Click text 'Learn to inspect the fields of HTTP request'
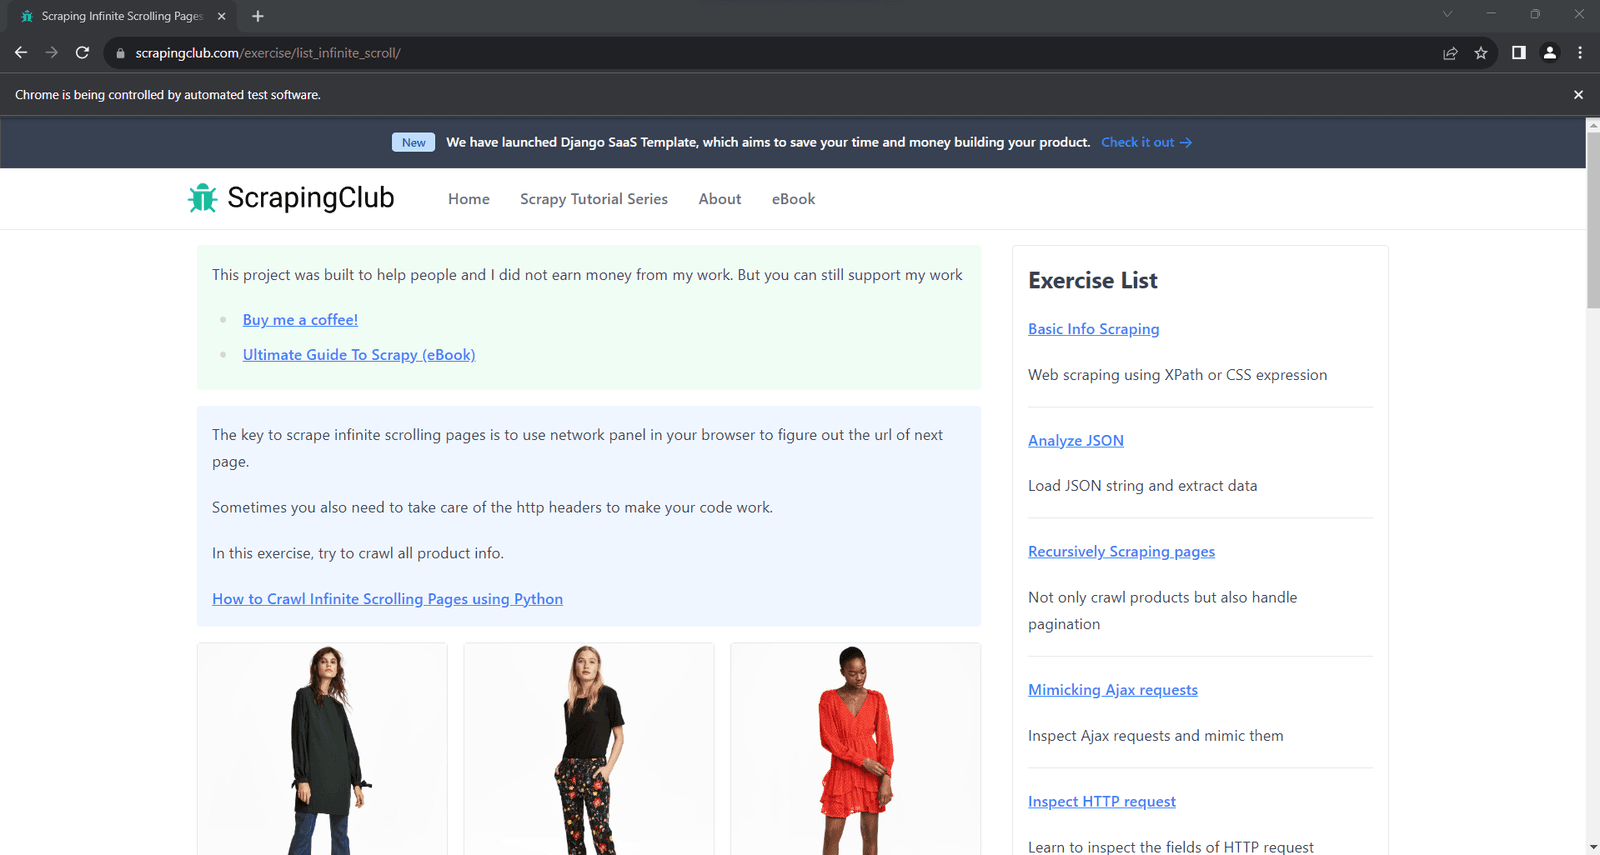 1170,847
